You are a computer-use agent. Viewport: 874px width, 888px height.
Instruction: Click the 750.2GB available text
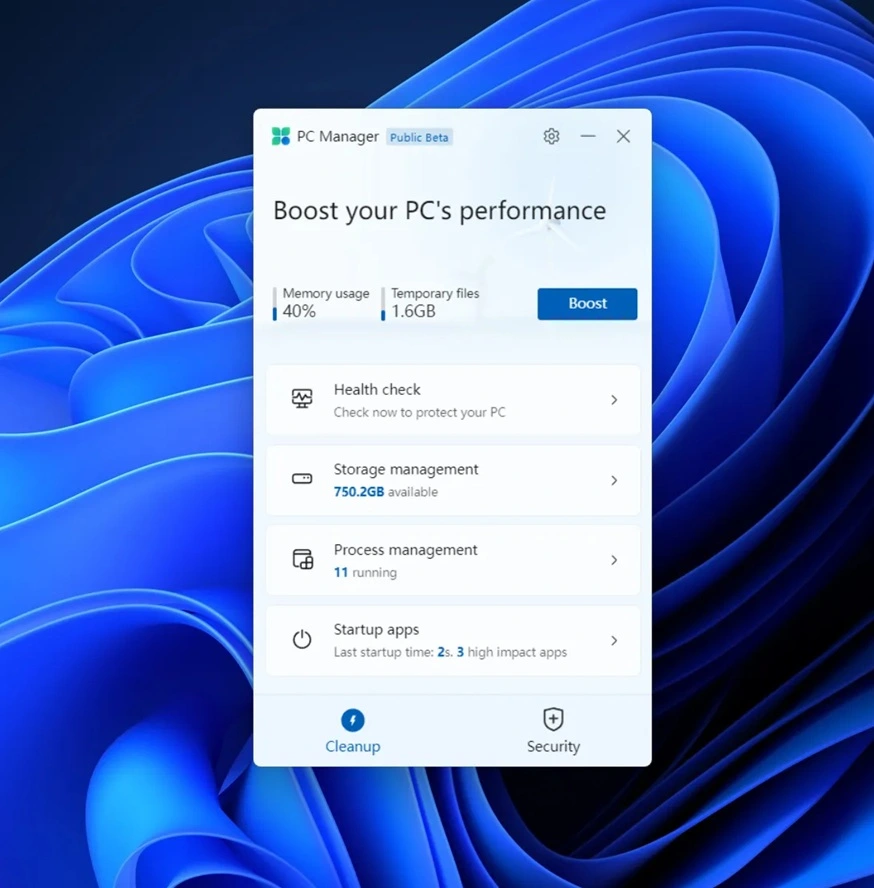click(x=386, y=492)
